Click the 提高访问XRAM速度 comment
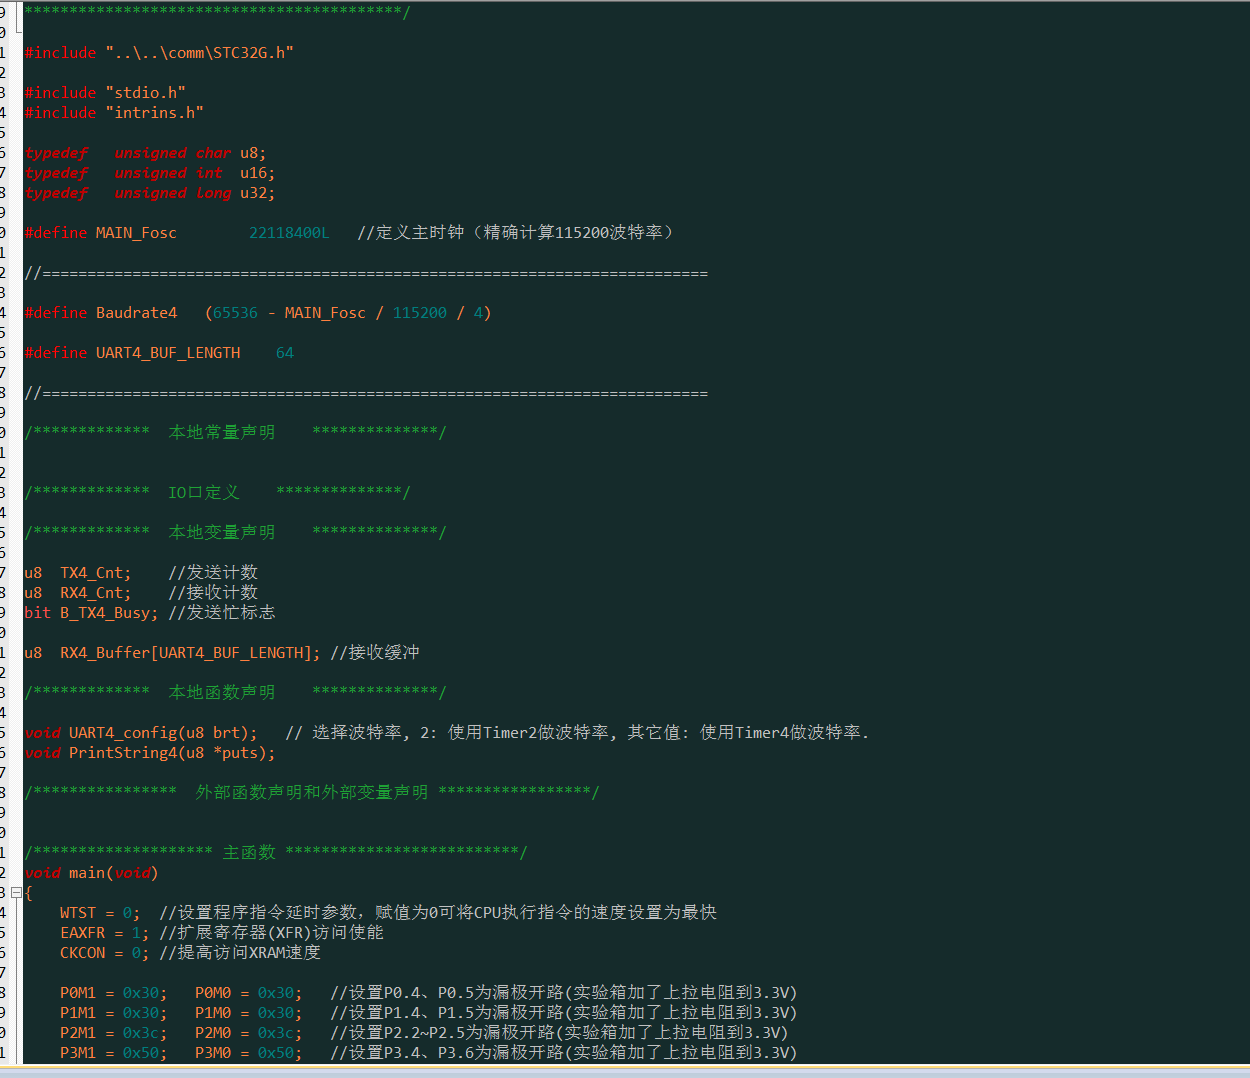 click(x=240, y=952)
